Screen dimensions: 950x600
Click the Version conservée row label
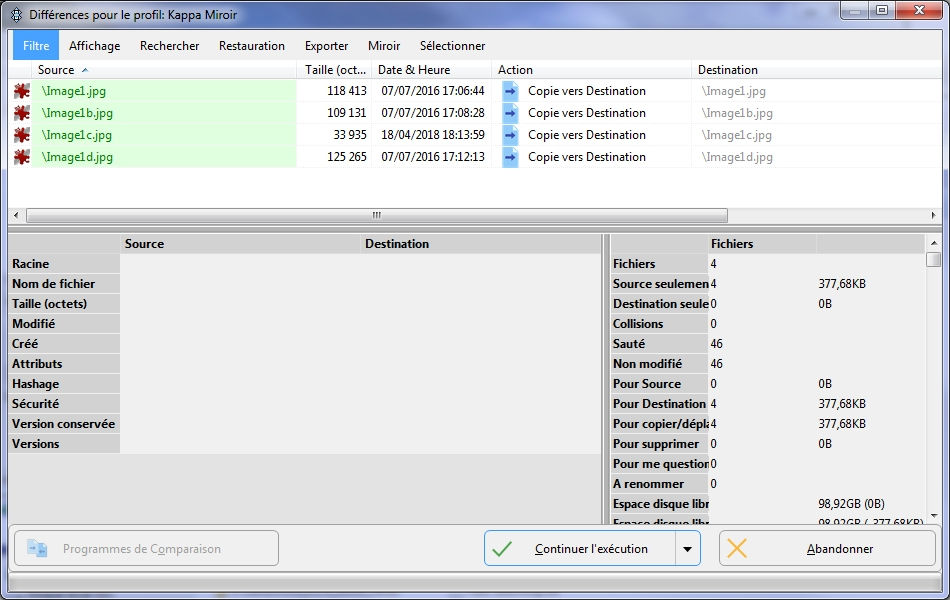[x=63, y=424]
